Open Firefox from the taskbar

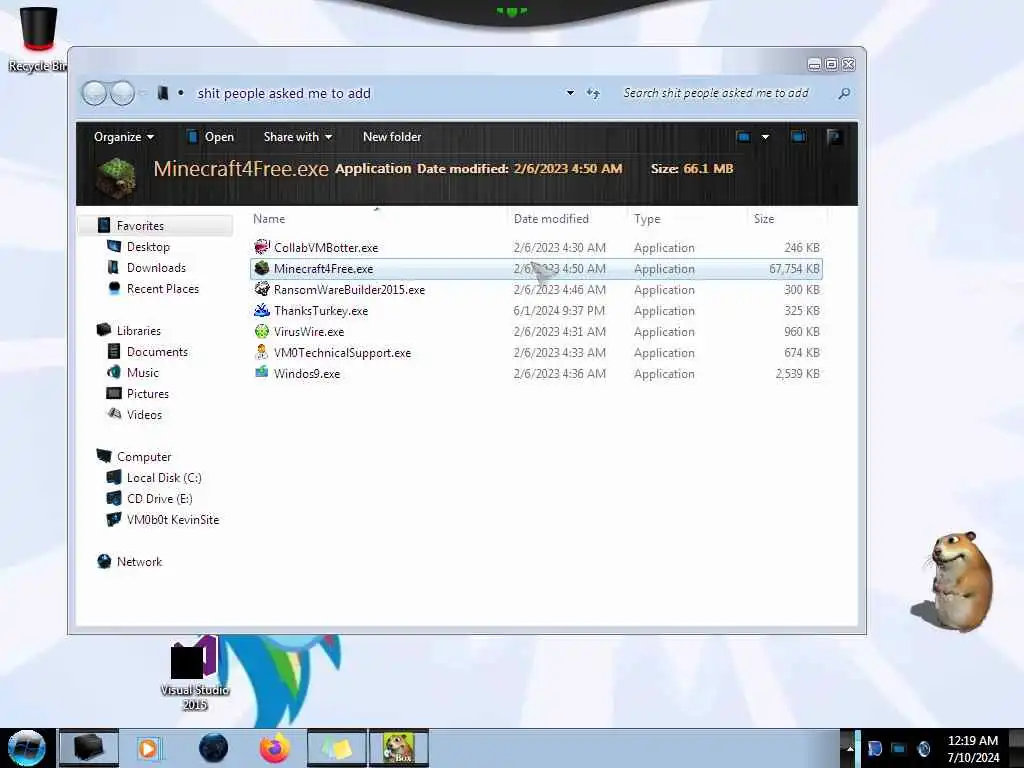[275, 748]
